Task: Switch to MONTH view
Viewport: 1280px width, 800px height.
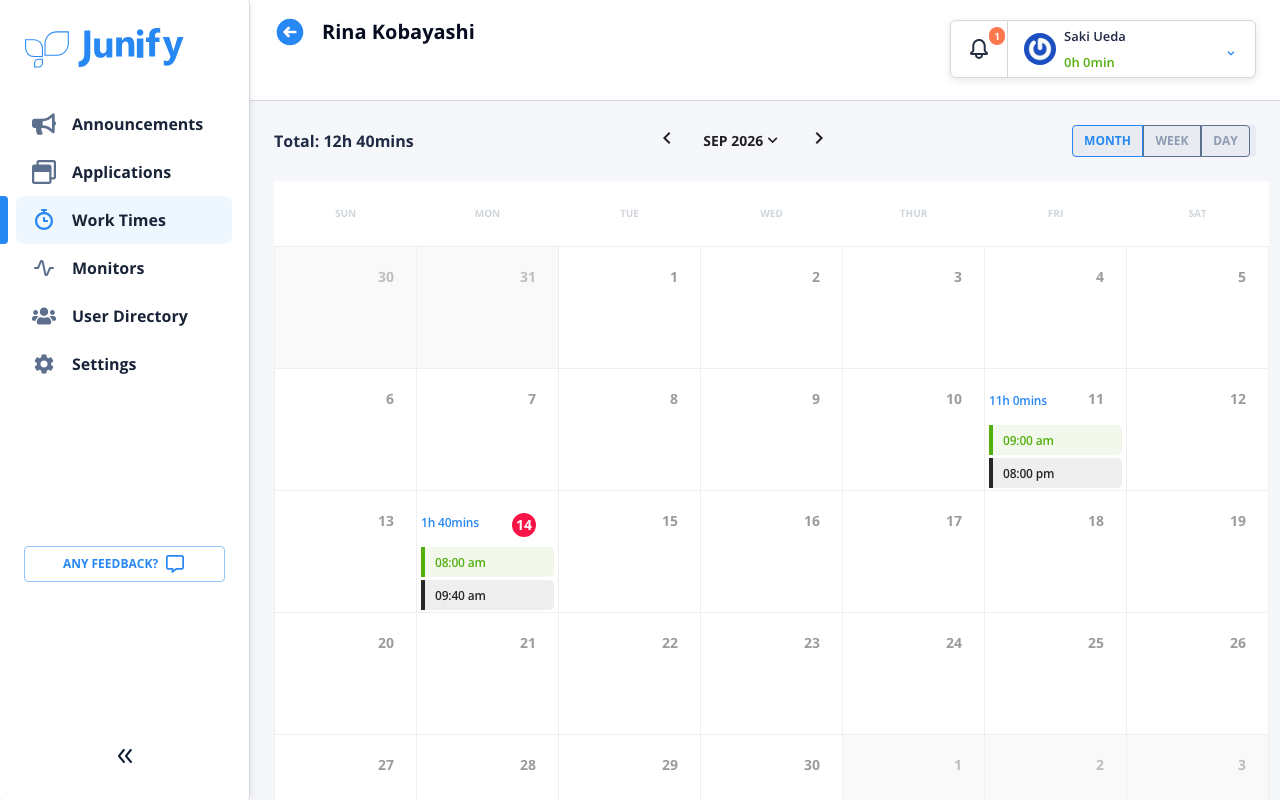Action: pyautogui.click(x=1107, y=141)
